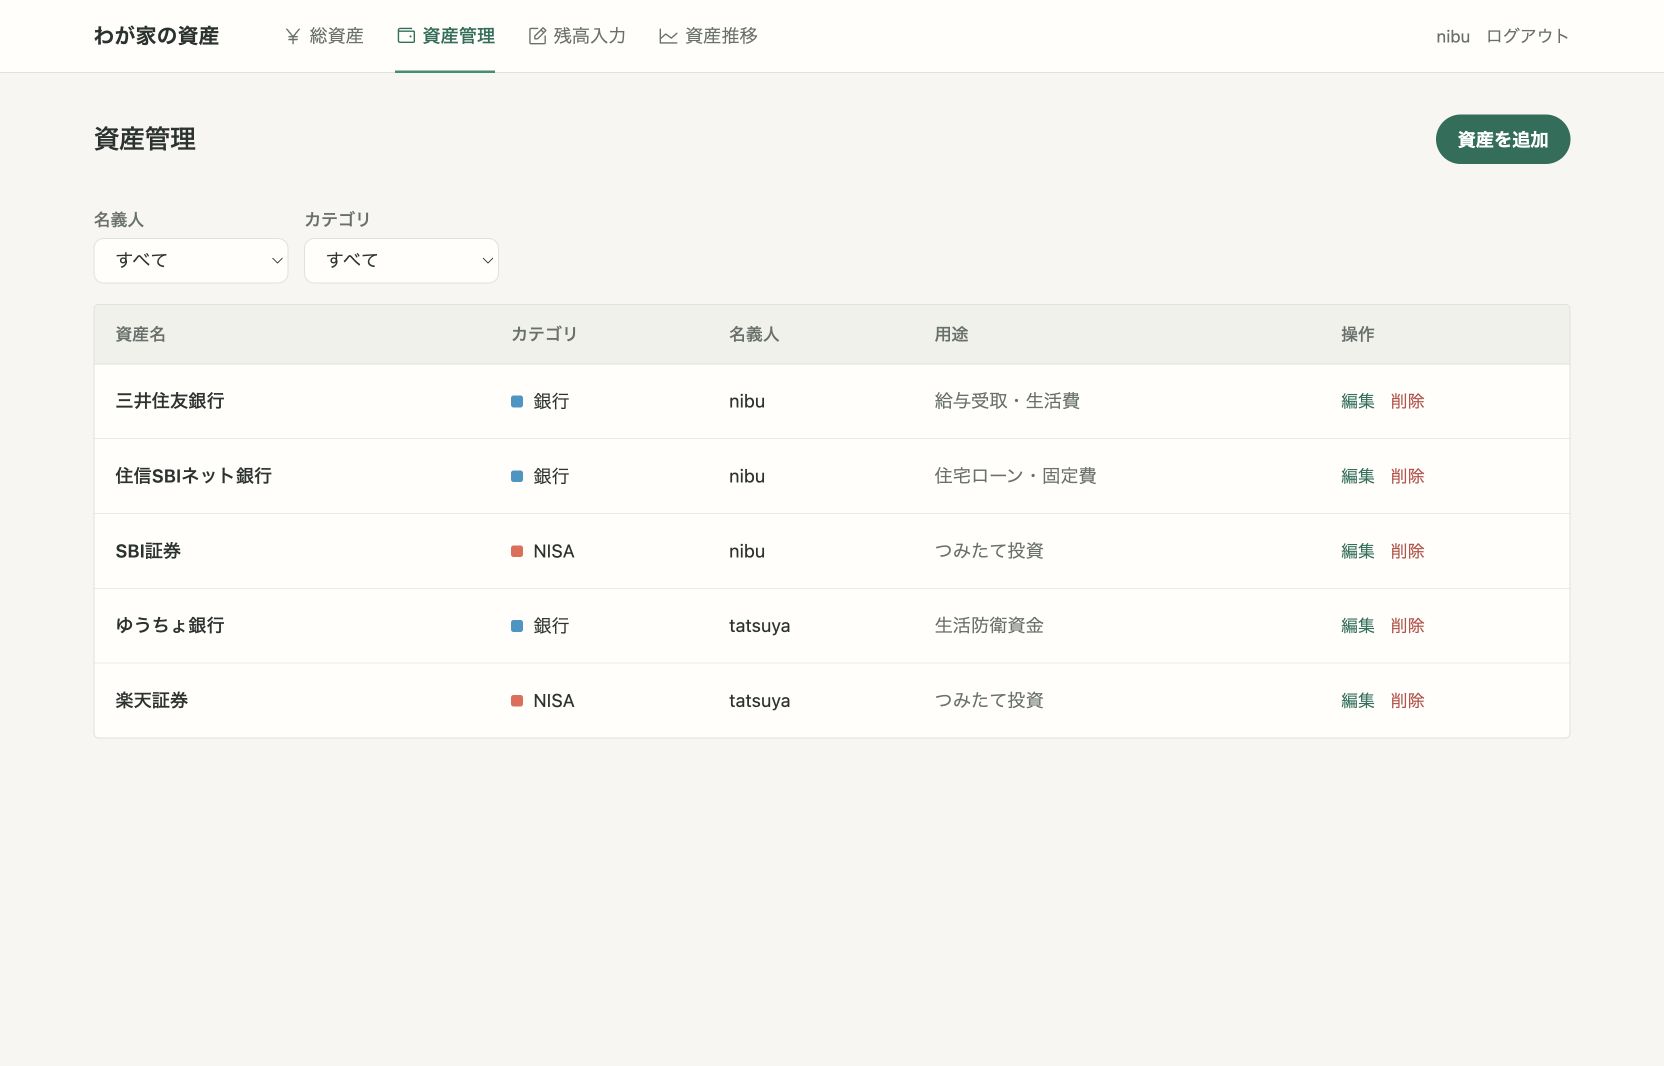Image resolution: width=1664 pixels, height=1066 pixels.
Task: Click the nibu username in header
Action: coord(1453,36)
